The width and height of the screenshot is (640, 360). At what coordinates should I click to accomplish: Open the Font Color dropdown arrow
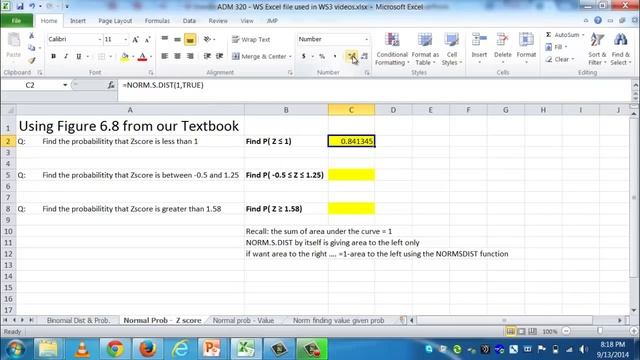point(151,57)
